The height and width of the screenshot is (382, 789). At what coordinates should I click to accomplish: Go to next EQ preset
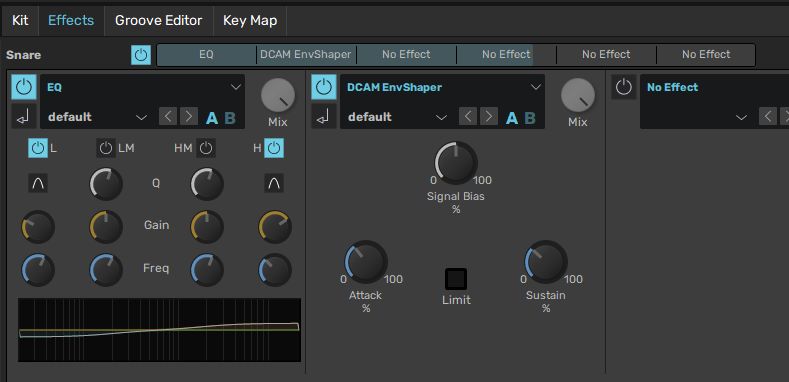(188, 116)
